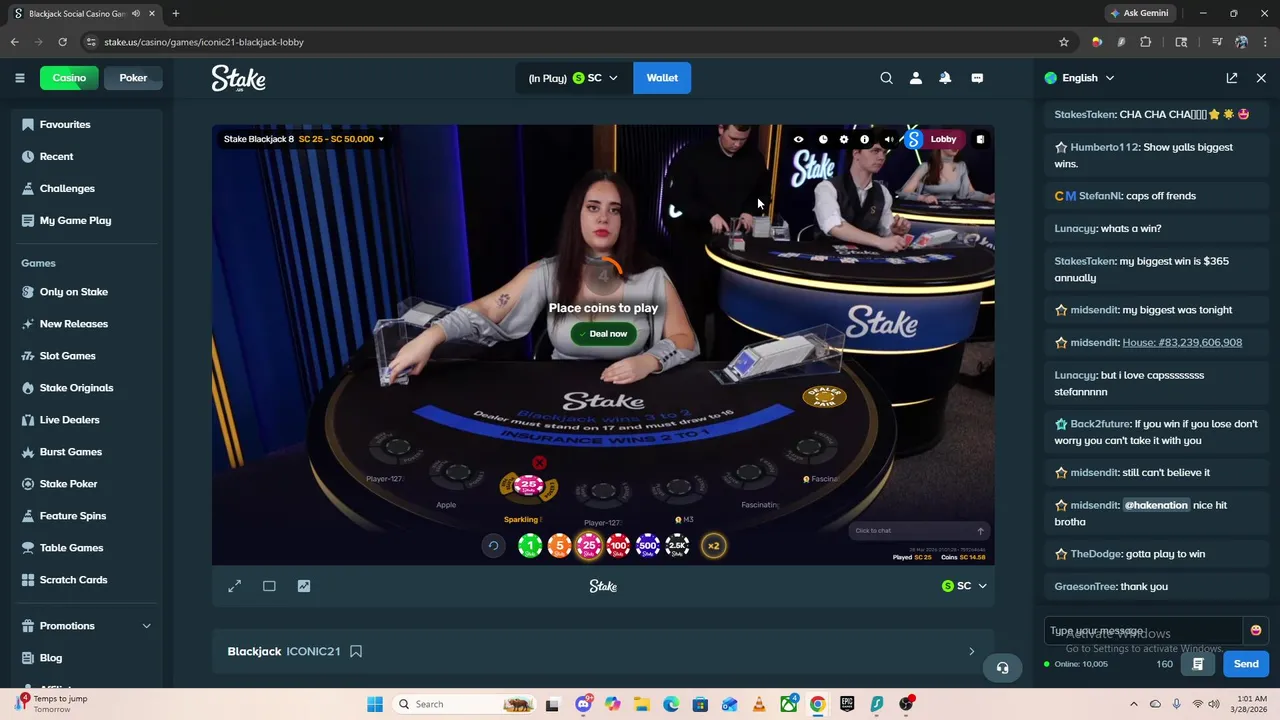Open chat rules document icon
The width and height of the screenshot is (1280, 720).
tap(1197, 664)
